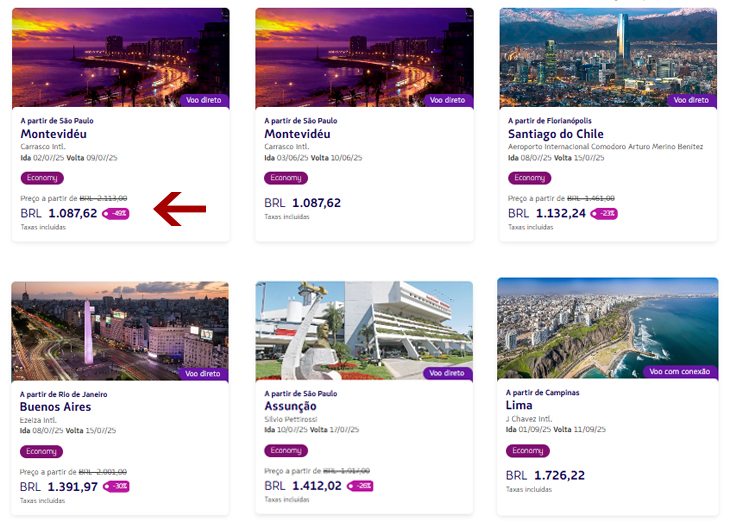Click the Buenos Aires obelisk photo
Screen dimensions: 730x527
pyautogui.click(x=120, y=331)
